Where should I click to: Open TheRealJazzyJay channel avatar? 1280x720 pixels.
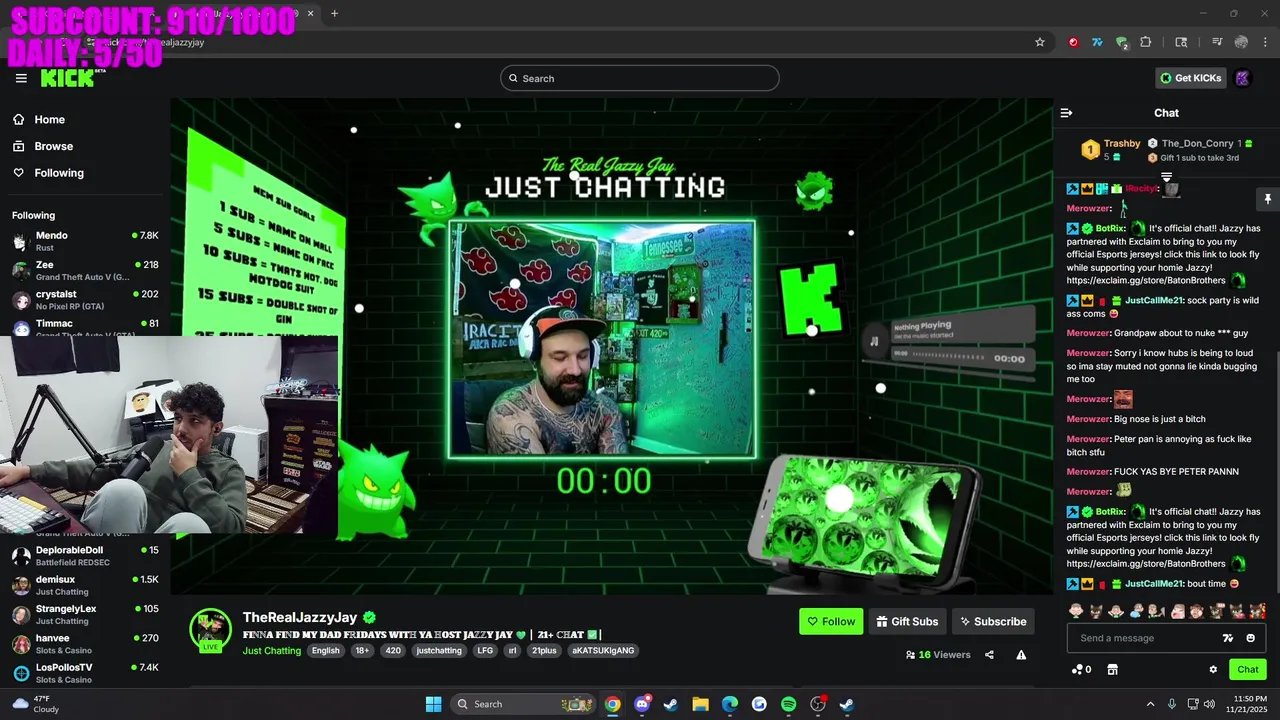[210, 630]
